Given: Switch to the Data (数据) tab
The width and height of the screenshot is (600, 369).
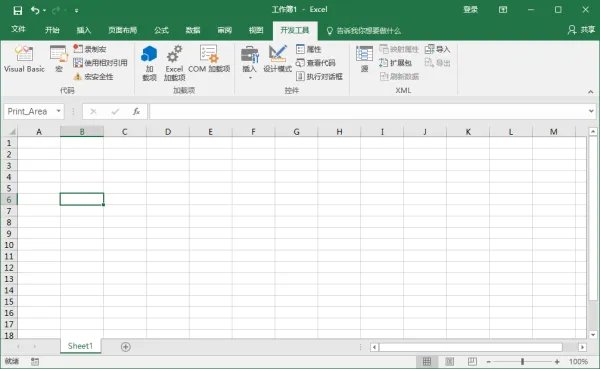Looking at the screenshot, I should (193, 30).
